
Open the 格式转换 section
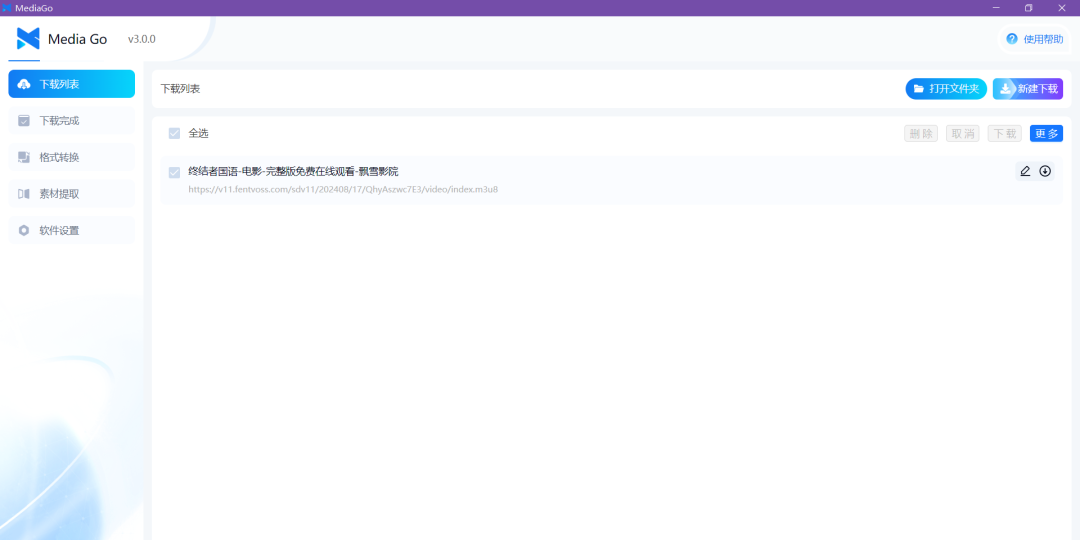click(72, 157)
